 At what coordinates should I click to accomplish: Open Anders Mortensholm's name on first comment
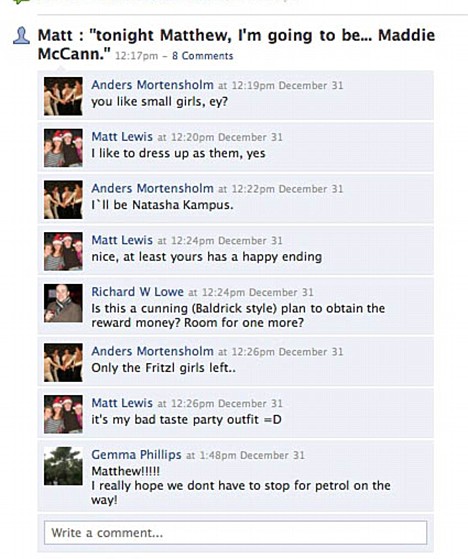coord(152,85)
